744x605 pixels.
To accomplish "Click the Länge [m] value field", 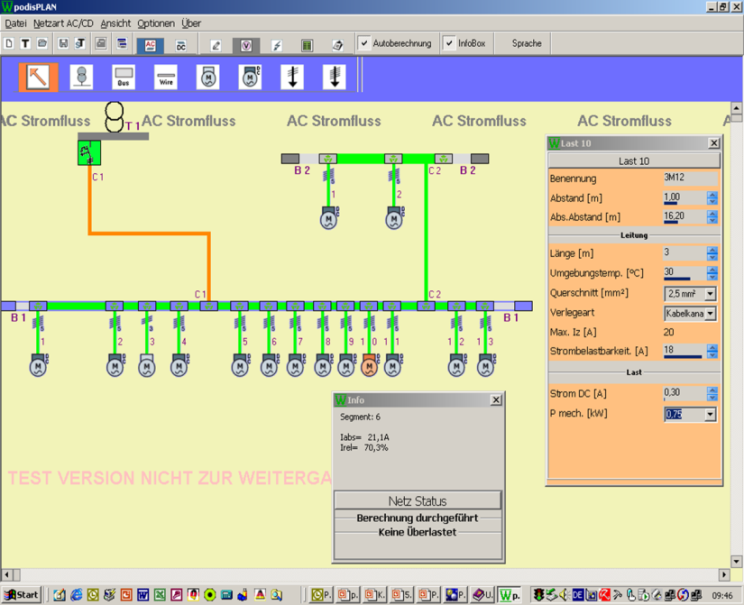I will tap(684, 253).
